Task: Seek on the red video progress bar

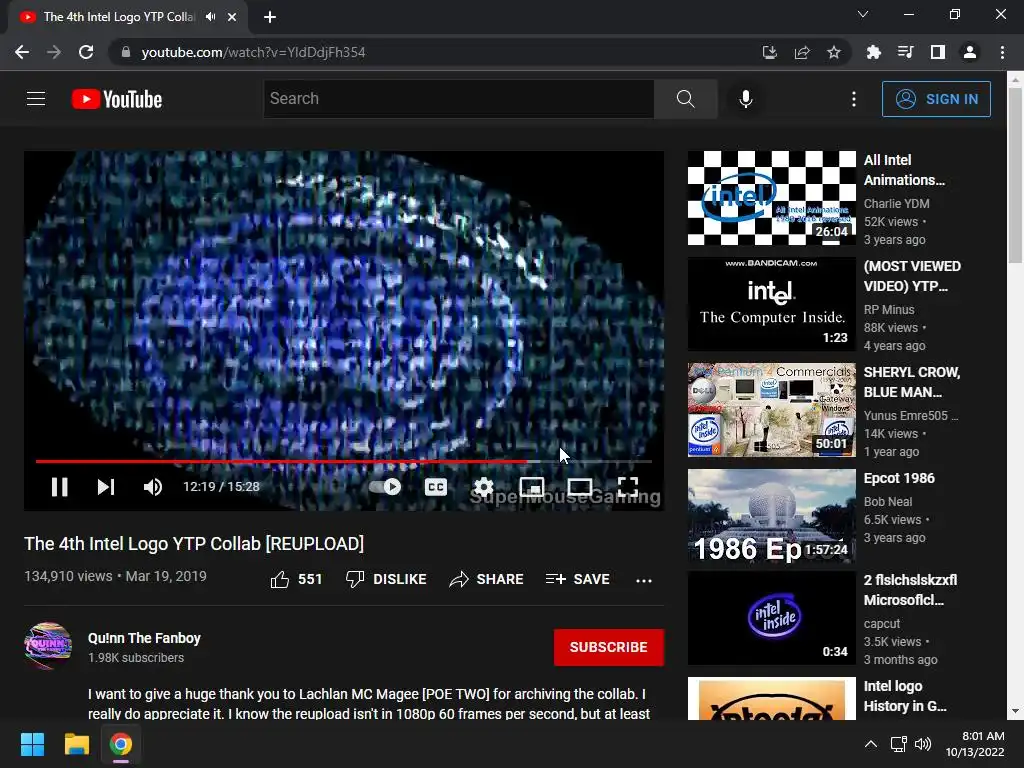Action: [344, 461]
